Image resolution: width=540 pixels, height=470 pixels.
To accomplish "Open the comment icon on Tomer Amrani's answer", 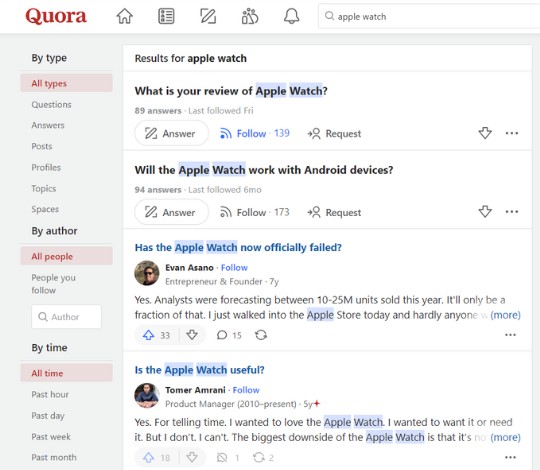I will click(222, 458).
